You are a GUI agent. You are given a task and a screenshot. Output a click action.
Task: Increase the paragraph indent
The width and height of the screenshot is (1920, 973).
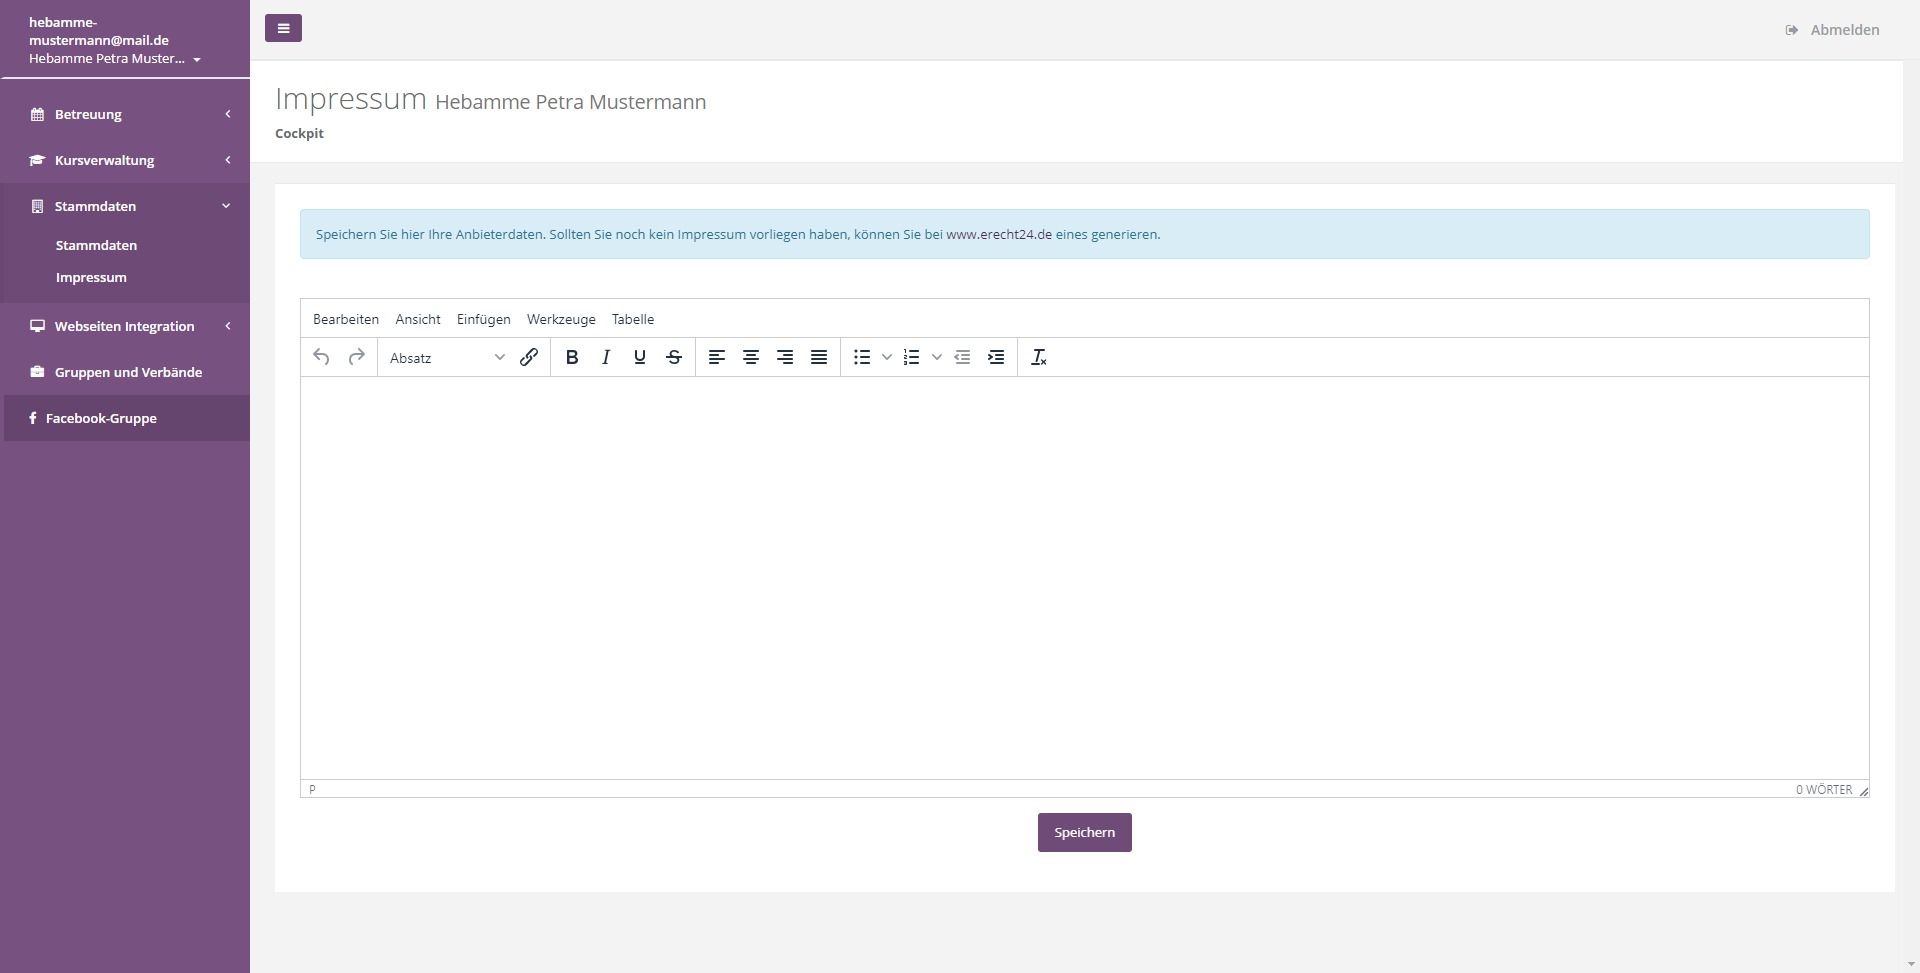996,357
